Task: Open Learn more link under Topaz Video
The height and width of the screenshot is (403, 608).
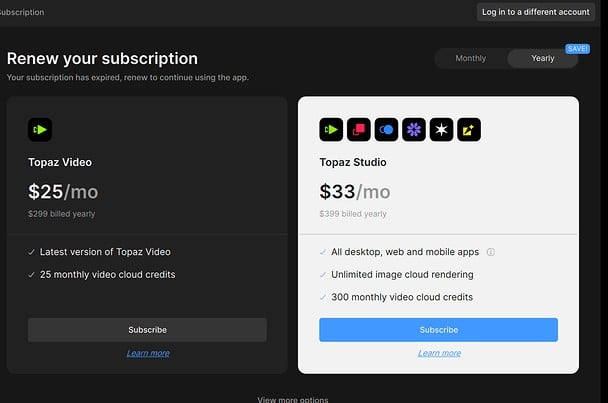Action: point(147,353)
